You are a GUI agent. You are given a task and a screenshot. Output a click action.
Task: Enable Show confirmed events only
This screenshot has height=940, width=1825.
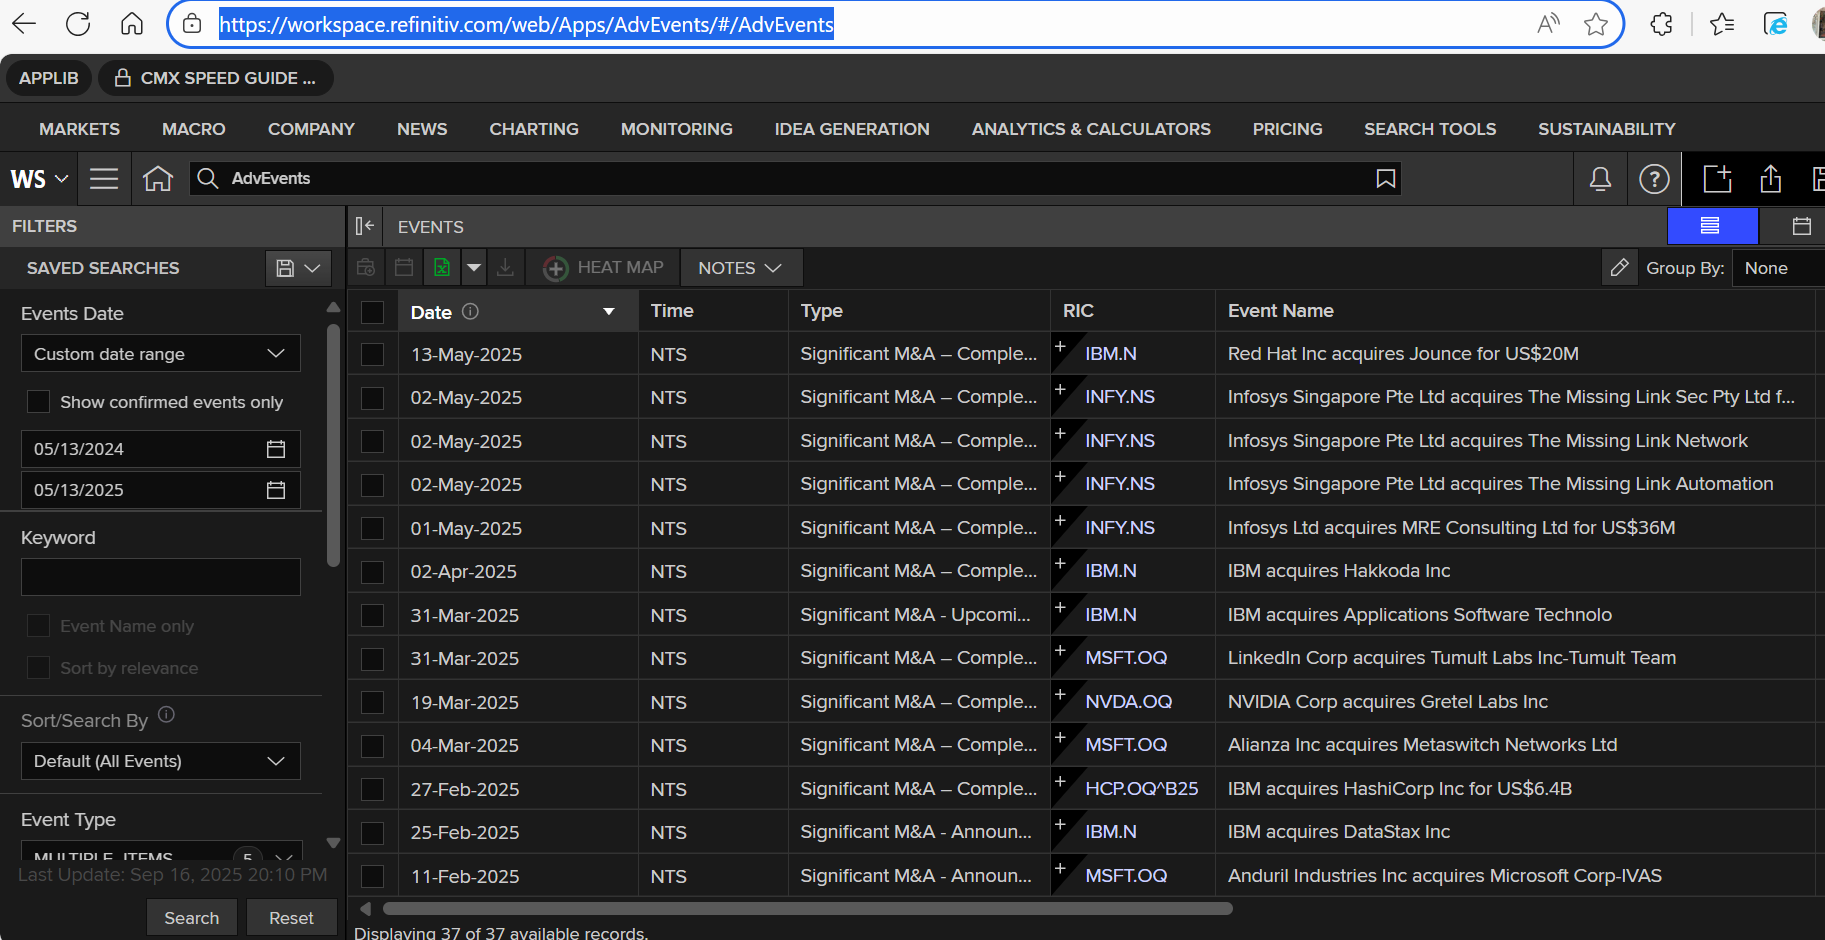pos(38,402)
